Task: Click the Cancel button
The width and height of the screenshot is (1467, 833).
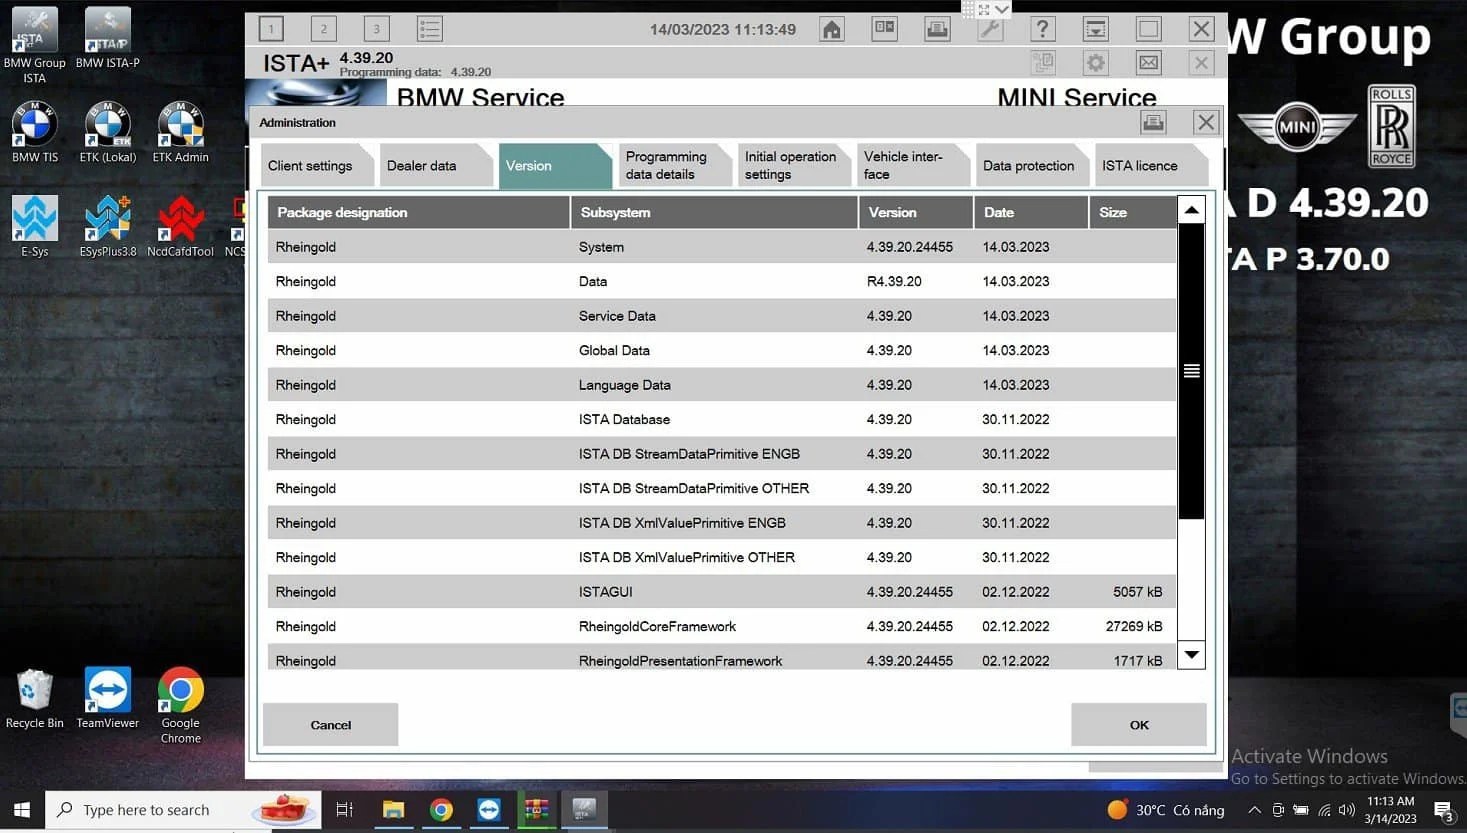Action: [x=331, y=725]
